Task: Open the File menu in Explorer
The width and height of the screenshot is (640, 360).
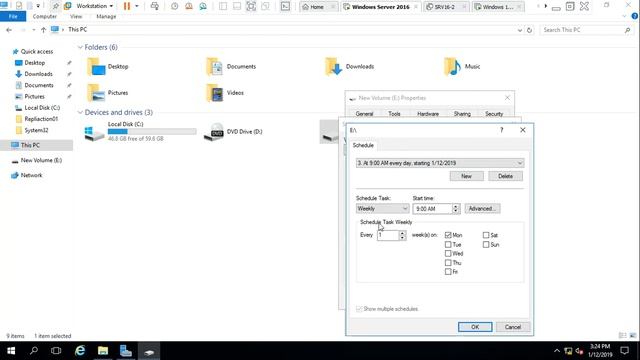Action: click(13, 17)
